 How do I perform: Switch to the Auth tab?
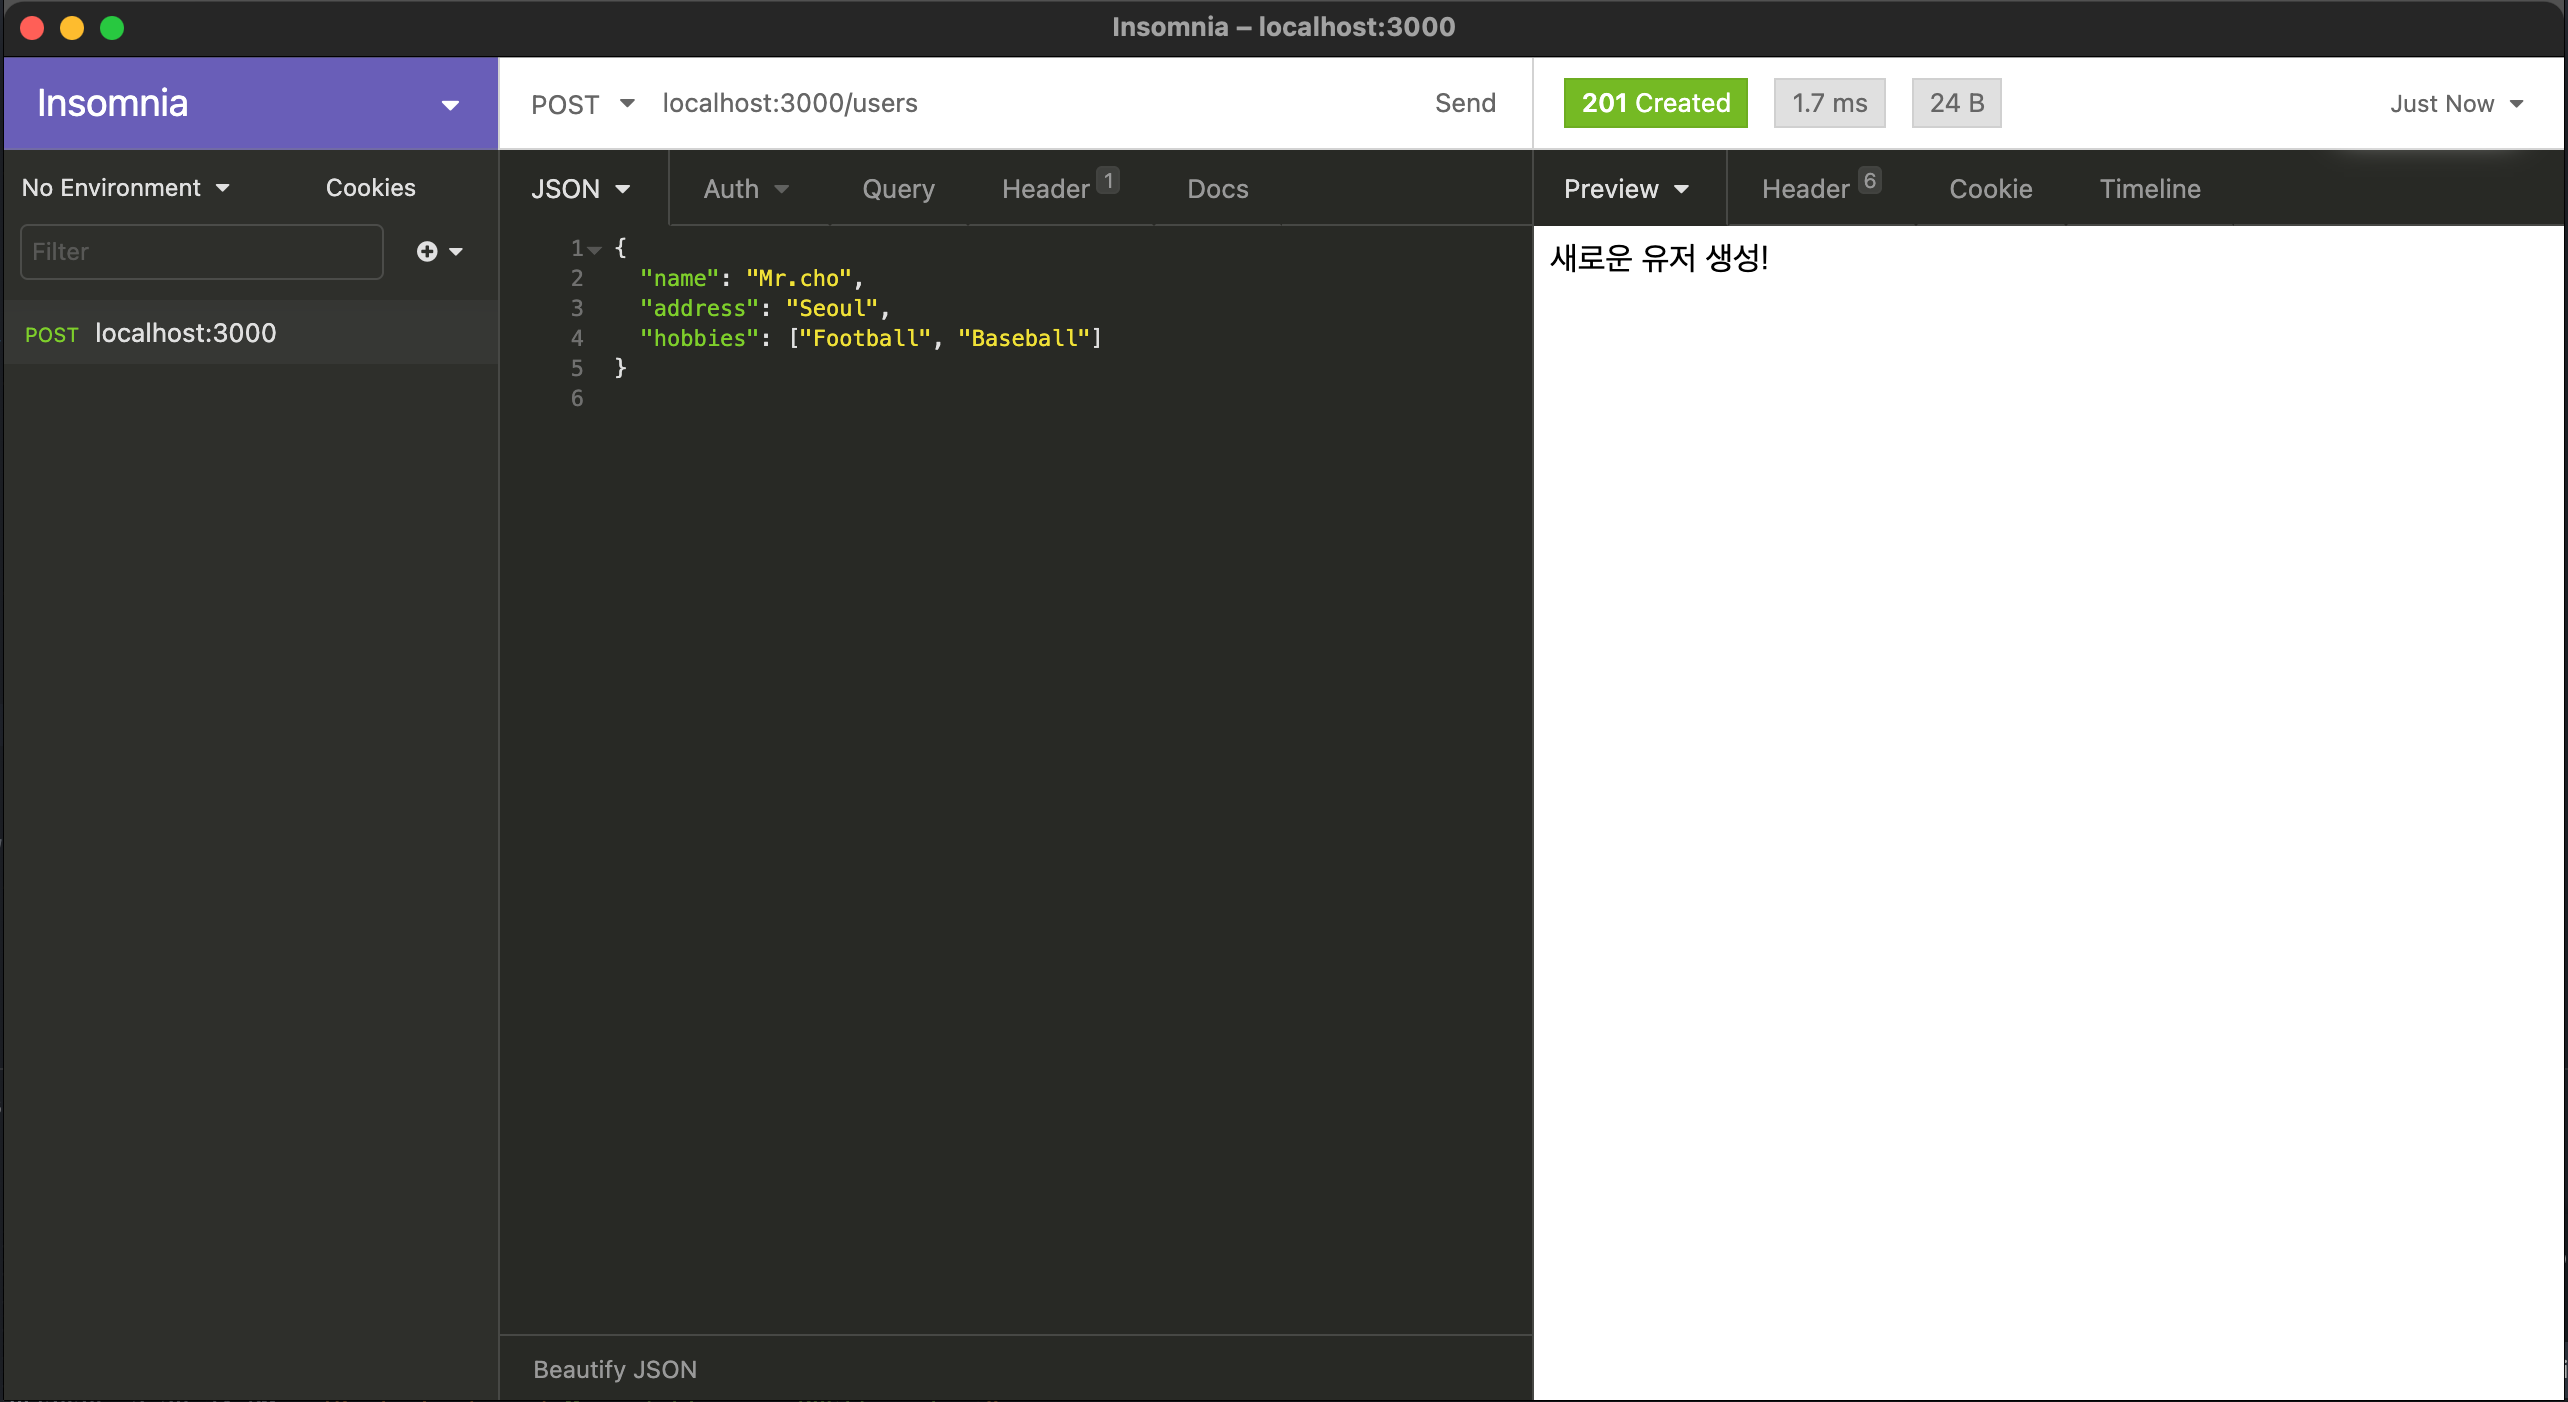point(745,189)
